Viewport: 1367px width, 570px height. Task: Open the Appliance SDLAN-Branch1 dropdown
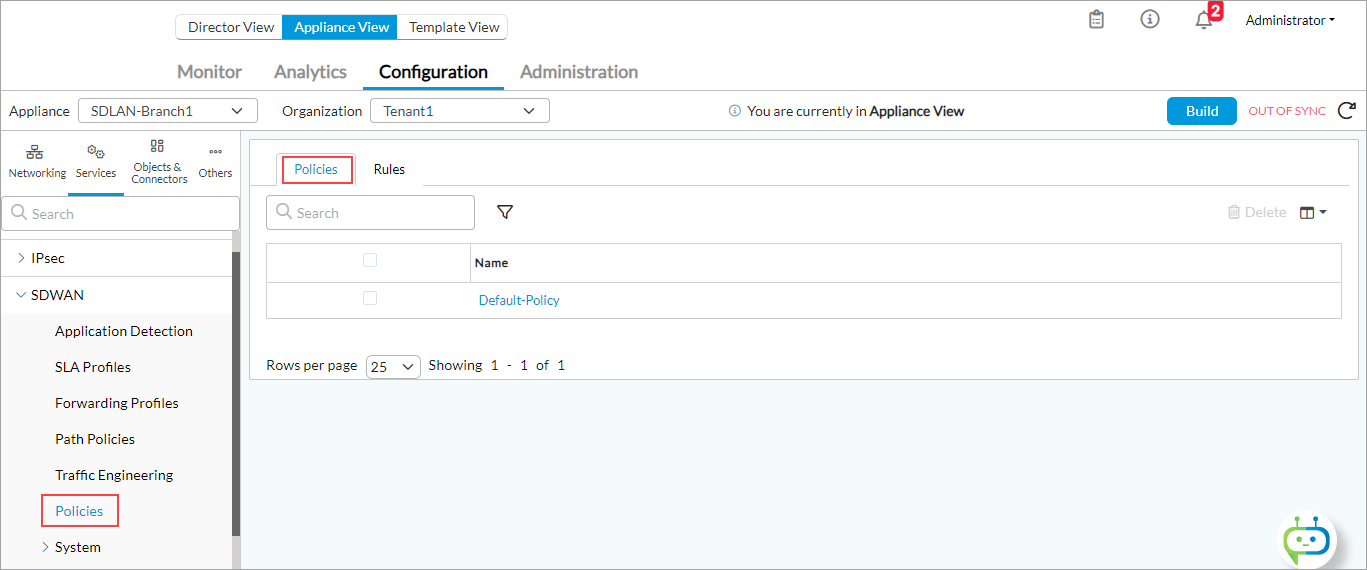167,111
